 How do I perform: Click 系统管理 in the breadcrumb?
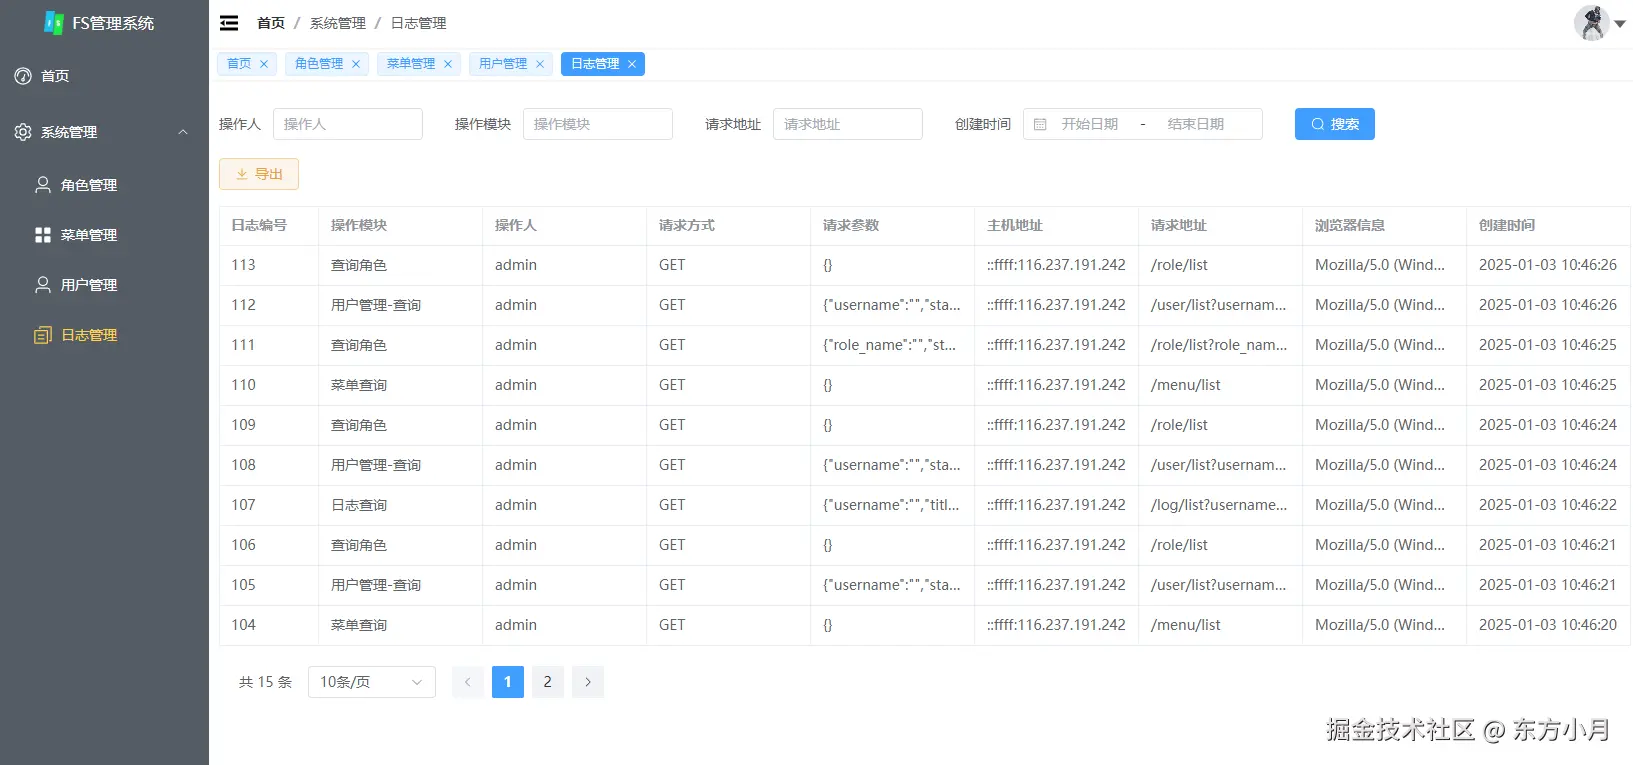point(338,23)
